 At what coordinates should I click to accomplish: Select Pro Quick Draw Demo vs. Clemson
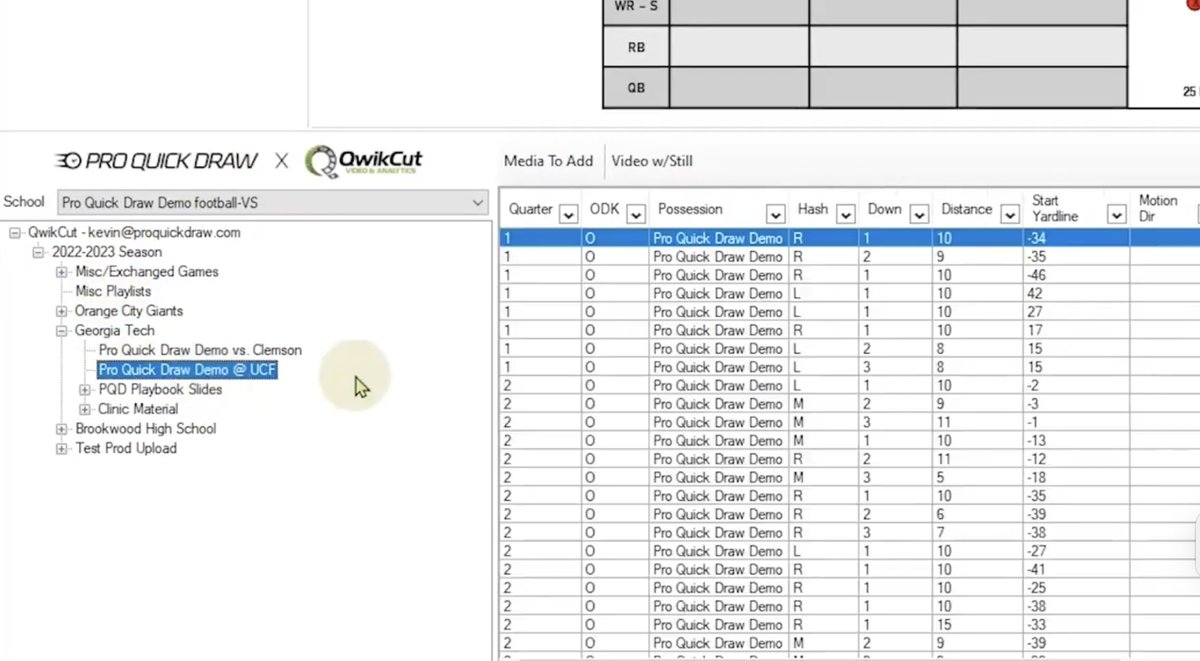tap(200, 350)
